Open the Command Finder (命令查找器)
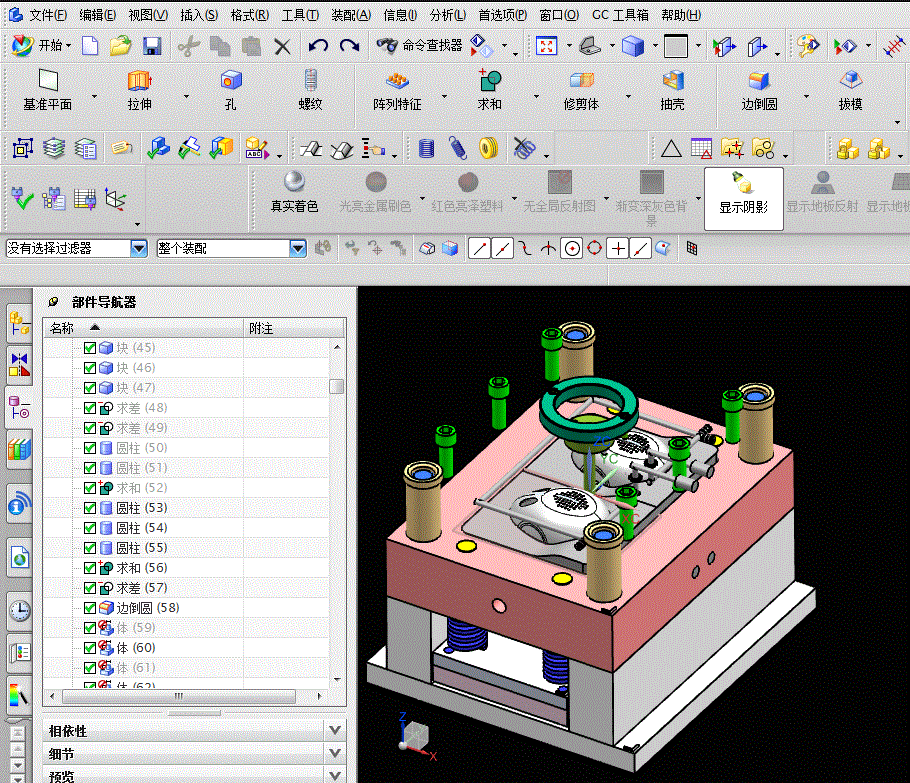910x783 pixels. (x=418, y=45)
